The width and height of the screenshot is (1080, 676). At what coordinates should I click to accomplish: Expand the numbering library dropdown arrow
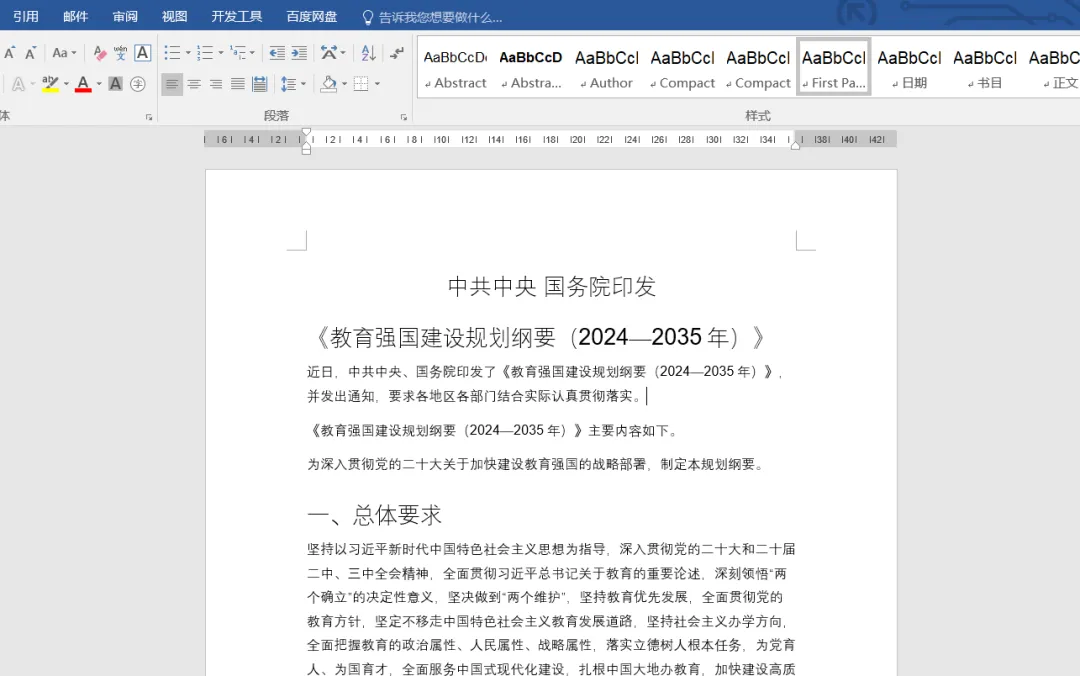[x=221, y=53]
